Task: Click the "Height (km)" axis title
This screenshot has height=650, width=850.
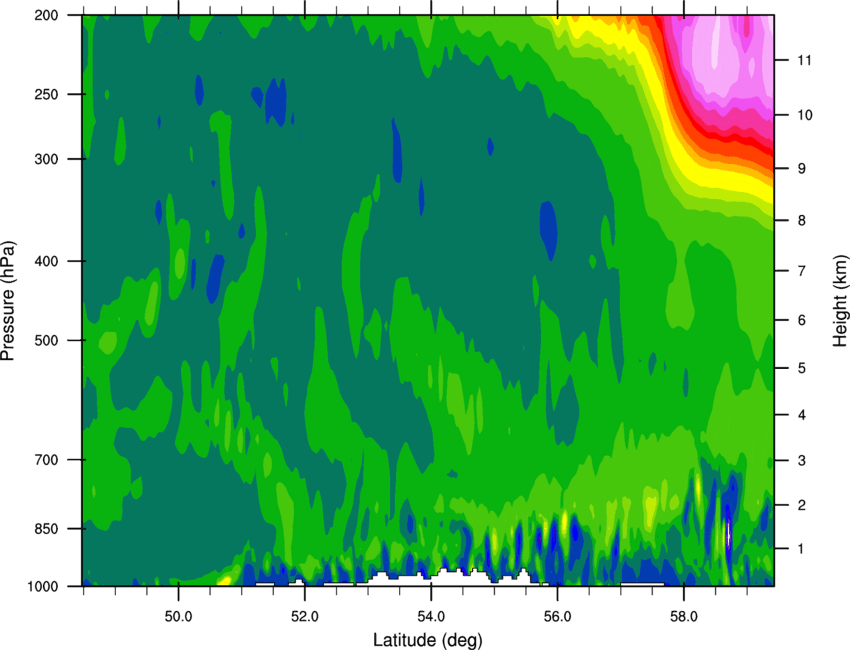Action: [840, 300]
